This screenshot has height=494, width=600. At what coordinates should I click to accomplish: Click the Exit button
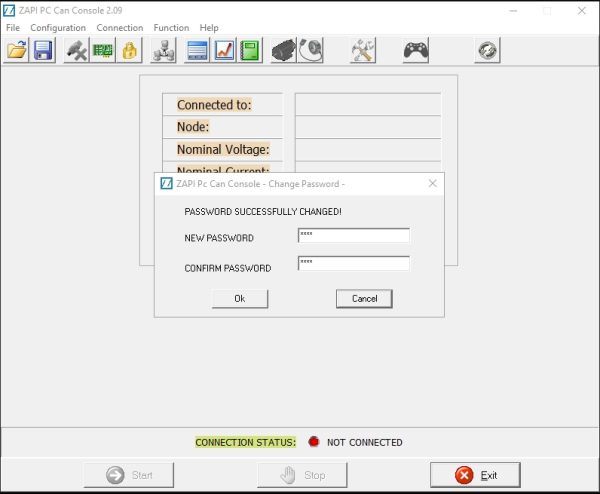coord(475,475)
